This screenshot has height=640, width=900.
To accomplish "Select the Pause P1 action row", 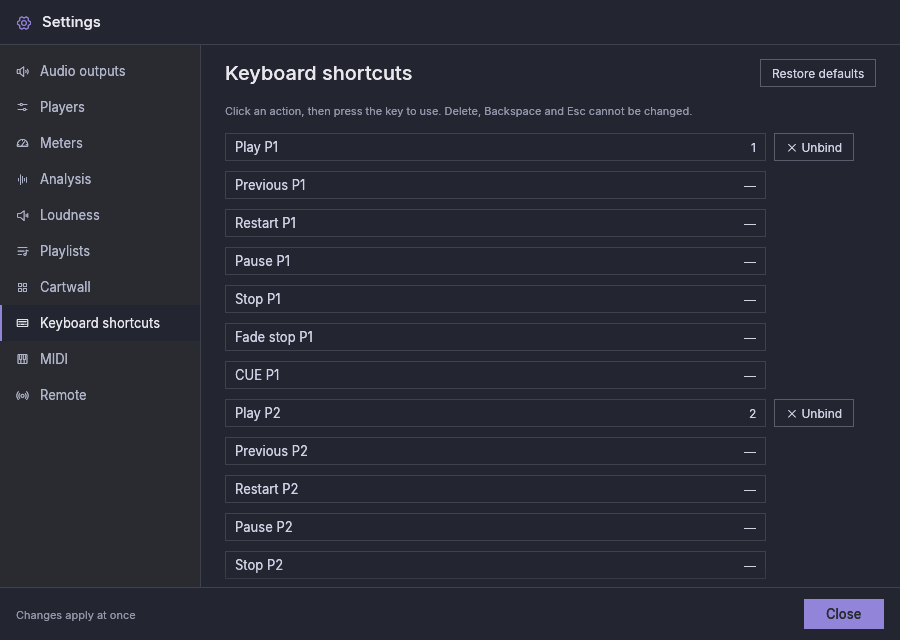I will coord(495,261).
